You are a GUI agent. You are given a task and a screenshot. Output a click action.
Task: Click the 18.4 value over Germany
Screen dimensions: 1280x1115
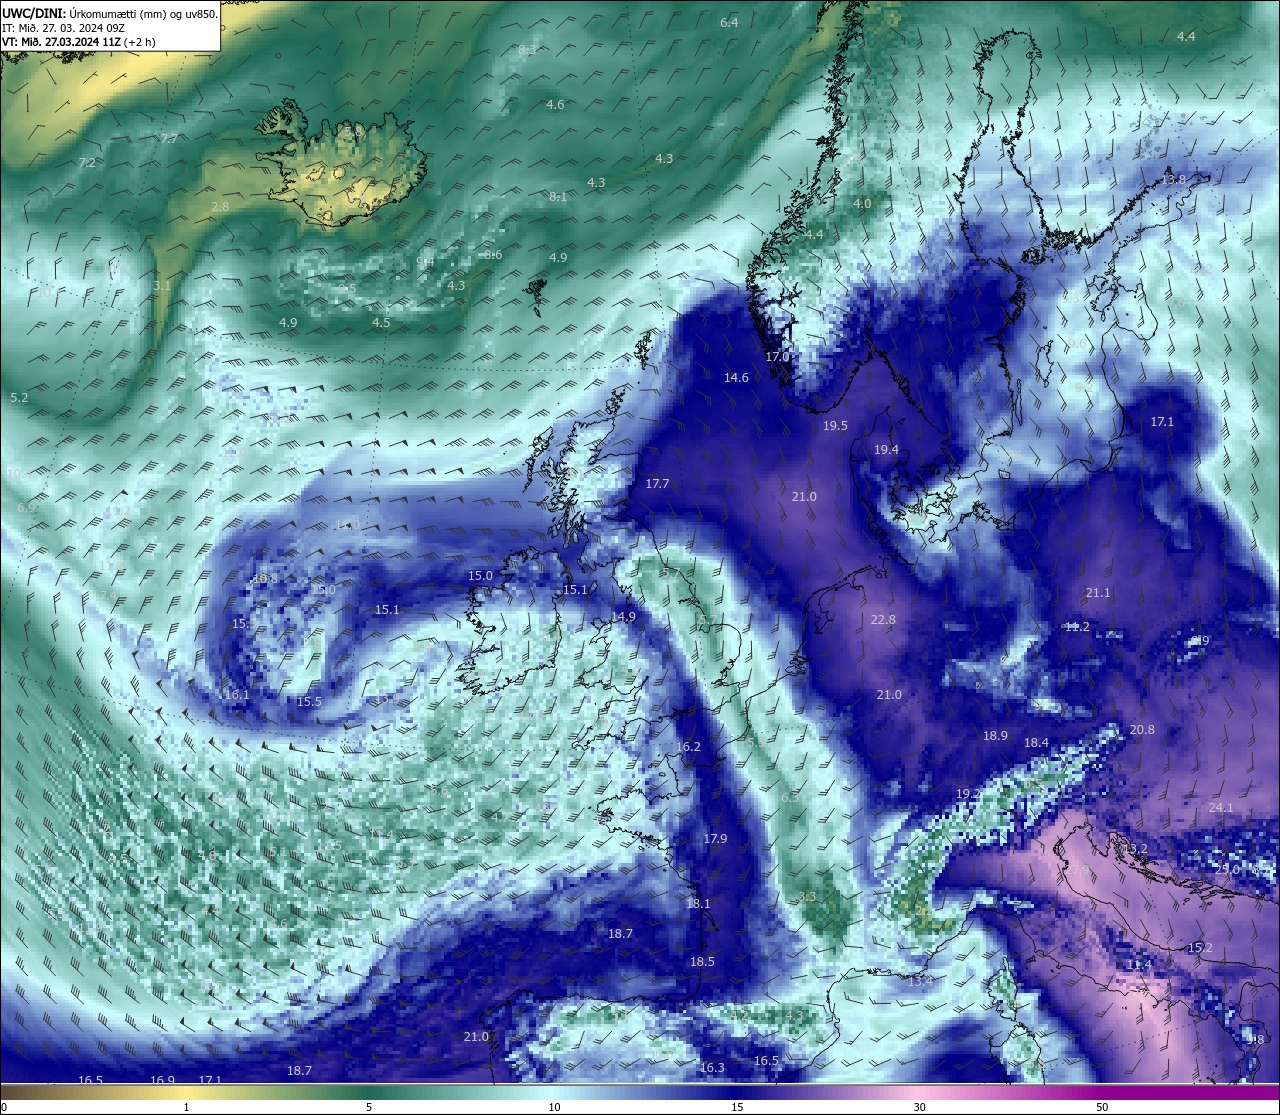[1036, 743]
